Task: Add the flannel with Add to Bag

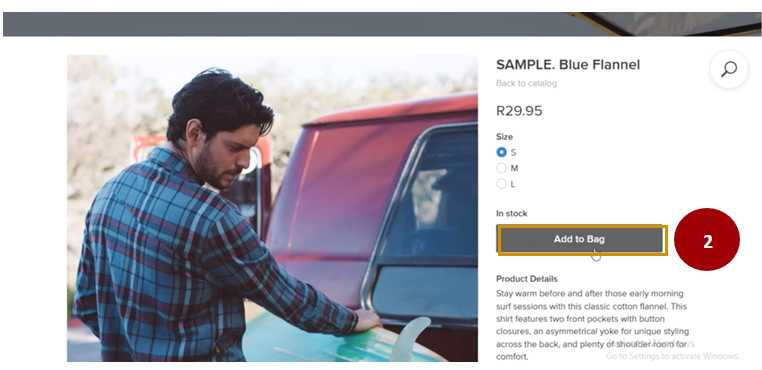Action: 579,239
